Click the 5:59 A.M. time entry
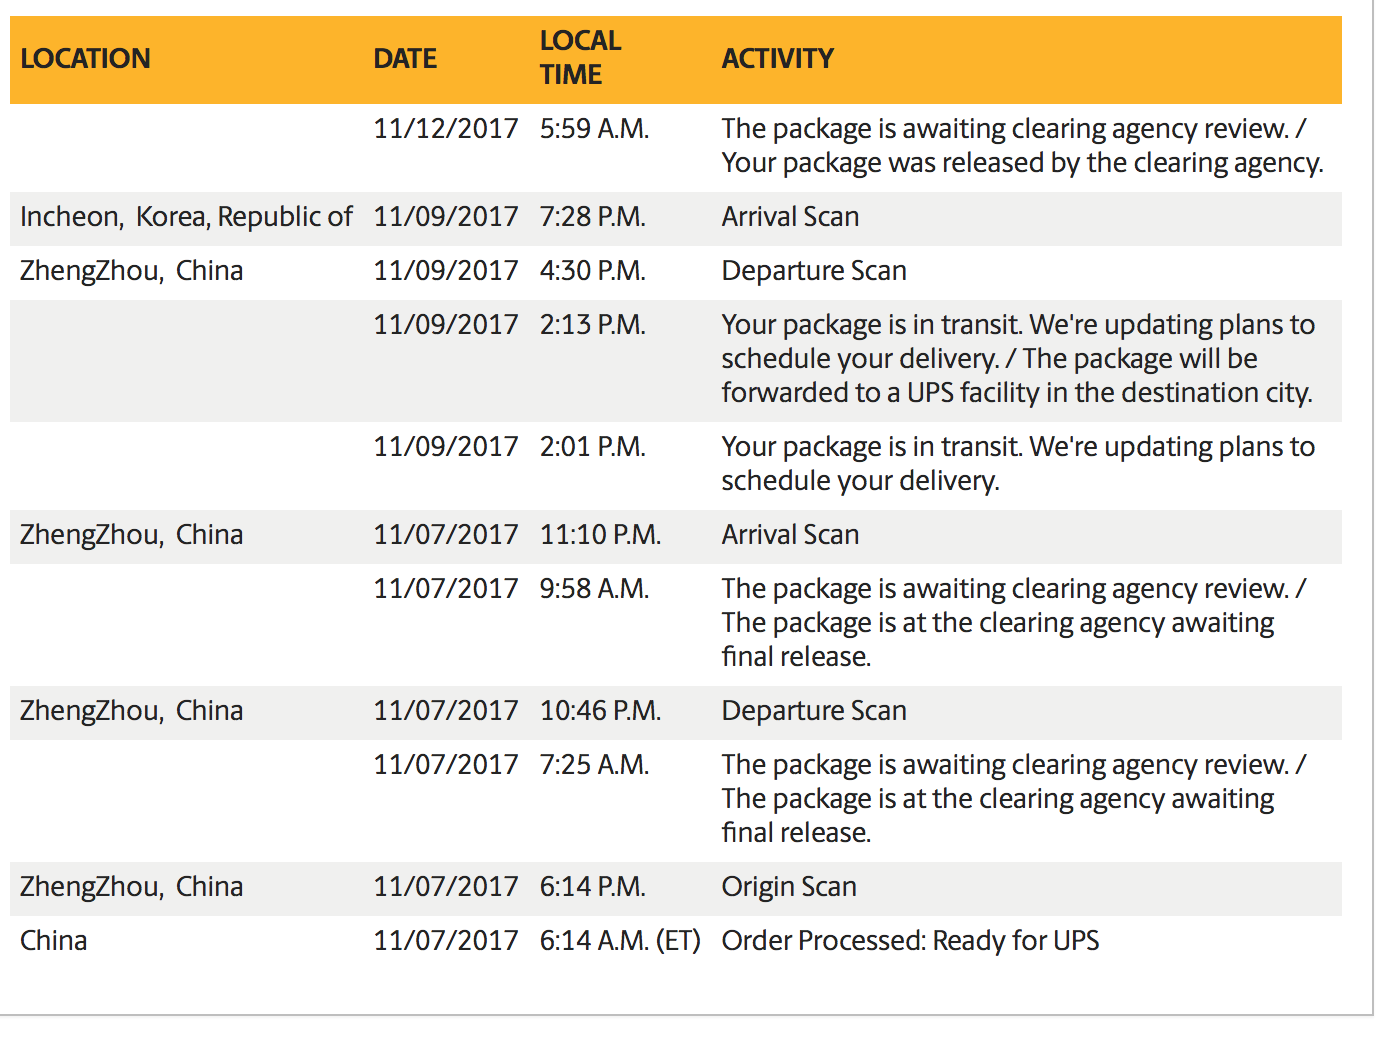This screenshot has height=1040, width=1392. 594,129
